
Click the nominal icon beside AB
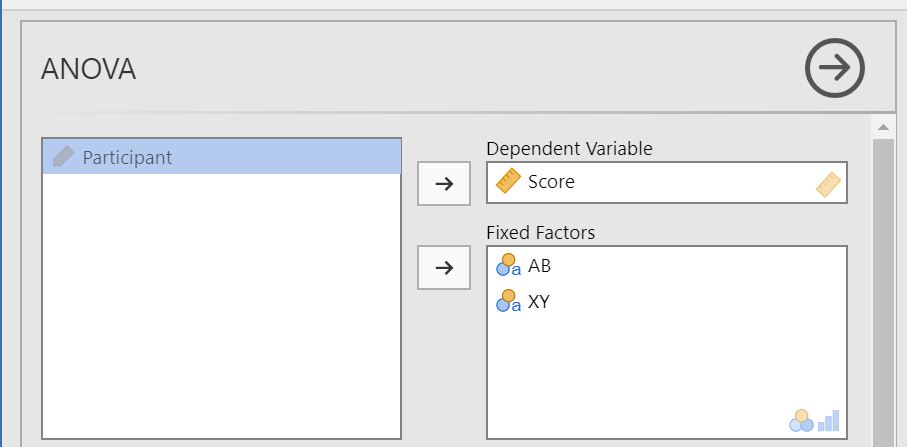(x=509, y=267)
